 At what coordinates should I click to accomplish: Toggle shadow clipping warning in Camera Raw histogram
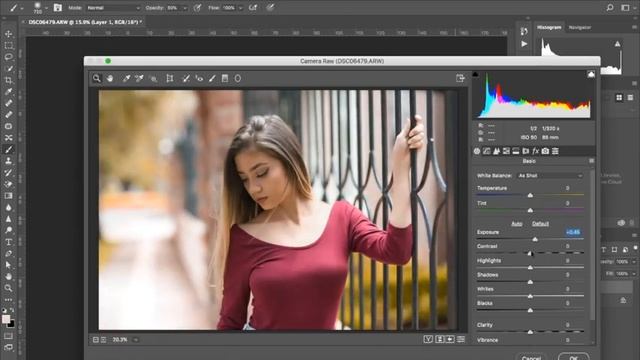point(476,74)
